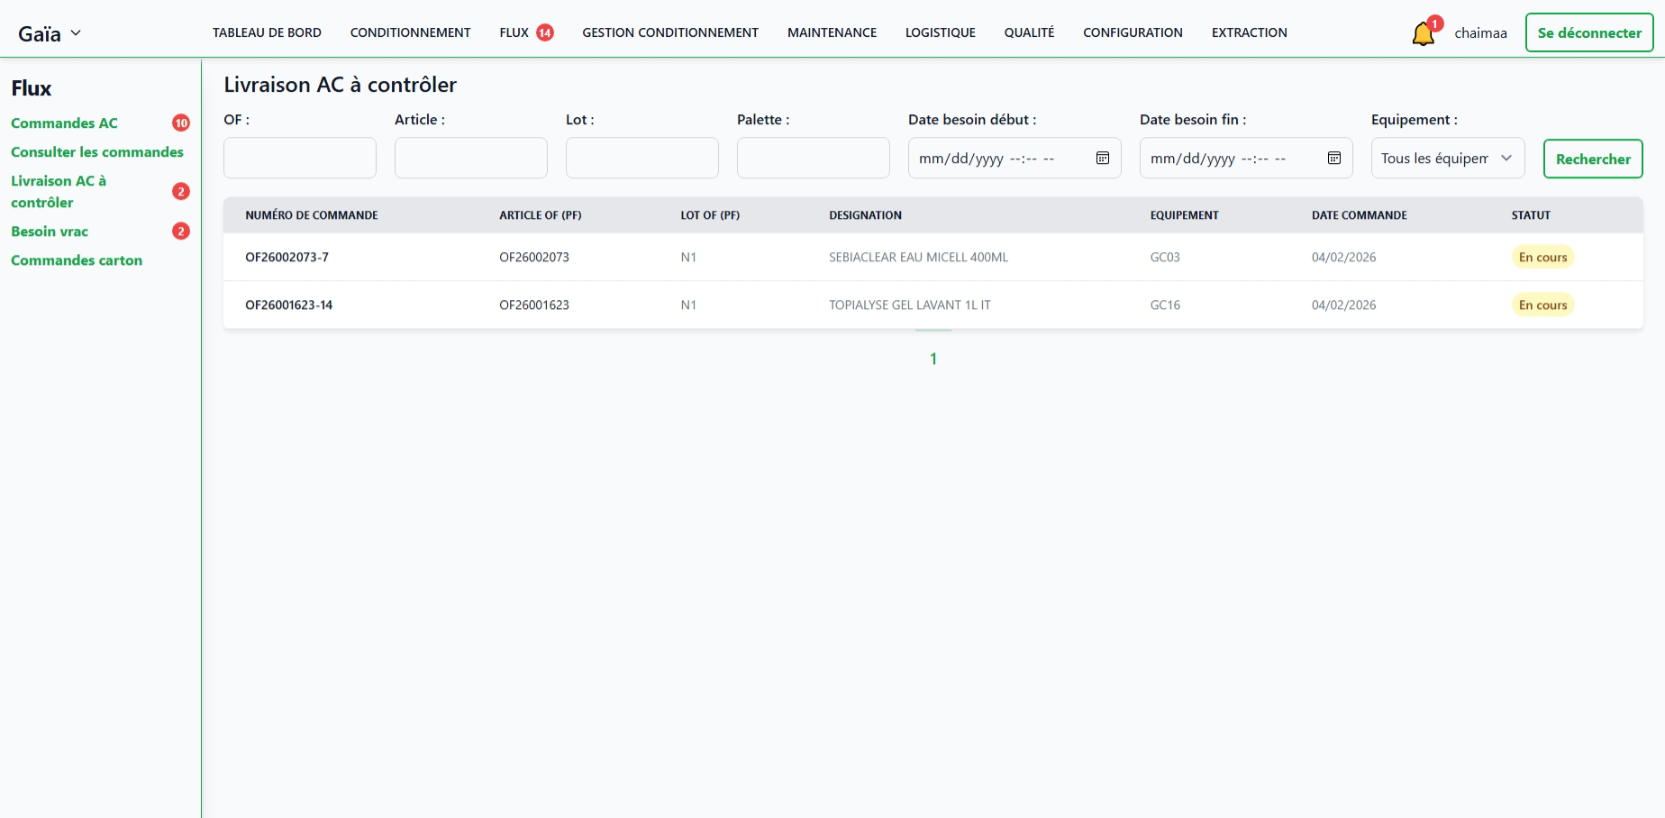The width and height of the screenshot is (1665, 818).
Task: Select order OF26001623-14
Action: [289, 305]
